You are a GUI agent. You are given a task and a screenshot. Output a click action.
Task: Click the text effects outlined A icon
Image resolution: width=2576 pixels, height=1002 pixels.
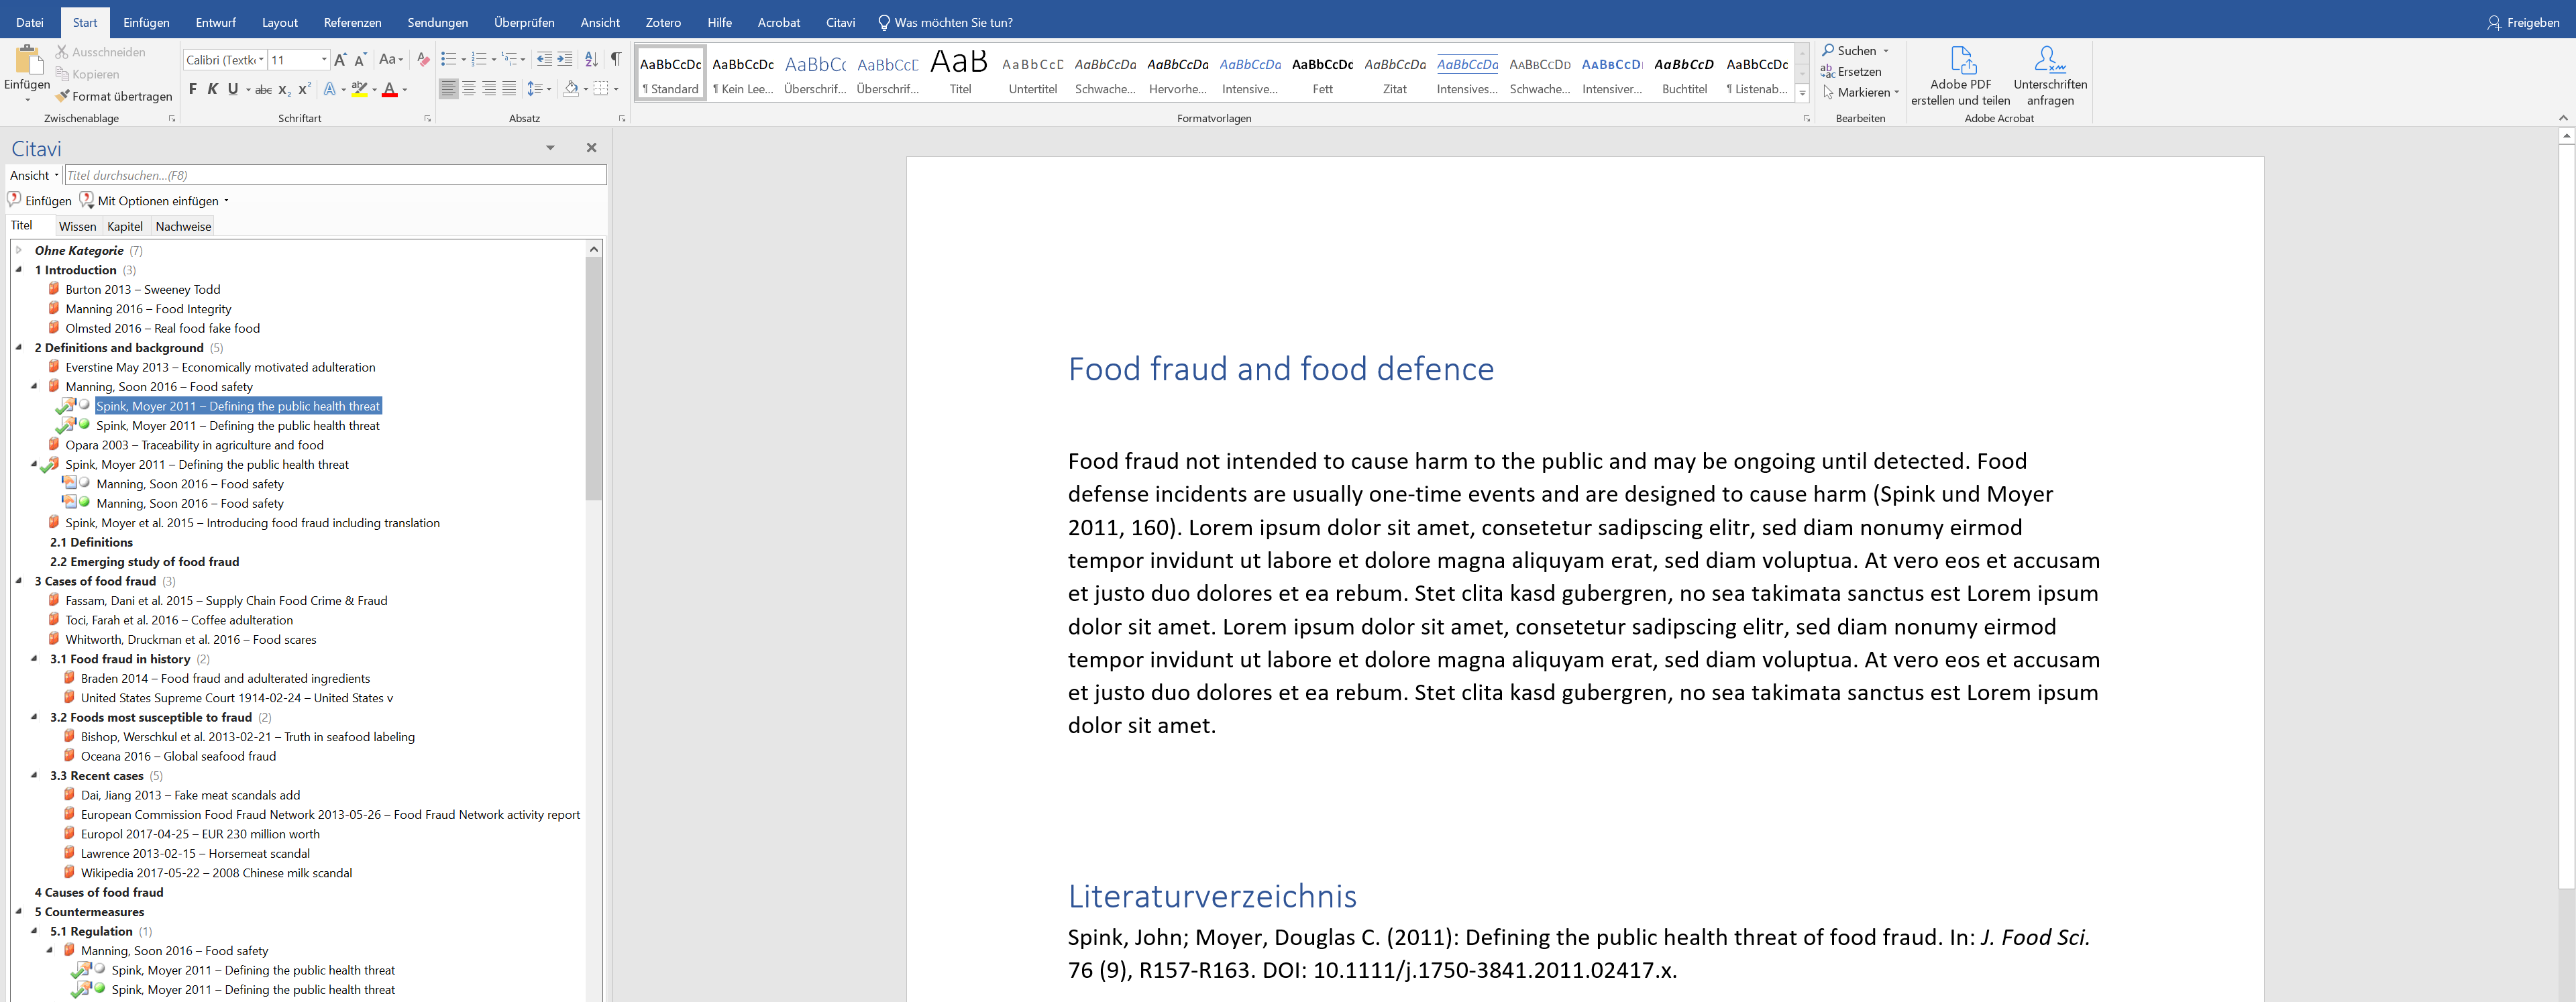[329, 89]
